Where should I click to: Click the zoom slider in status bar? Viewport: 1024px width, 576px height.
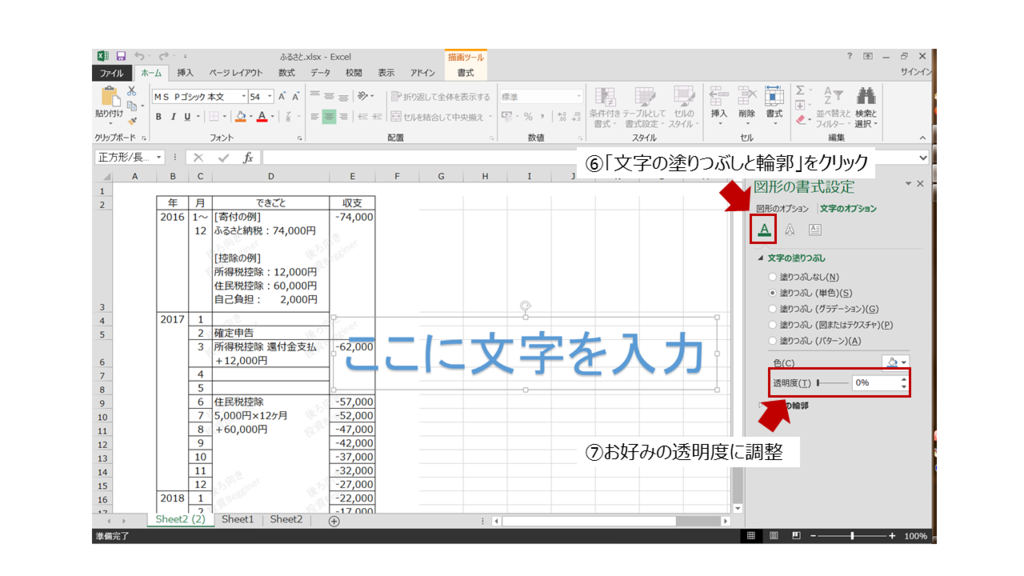pyautogui.click(x=852, y=536)
